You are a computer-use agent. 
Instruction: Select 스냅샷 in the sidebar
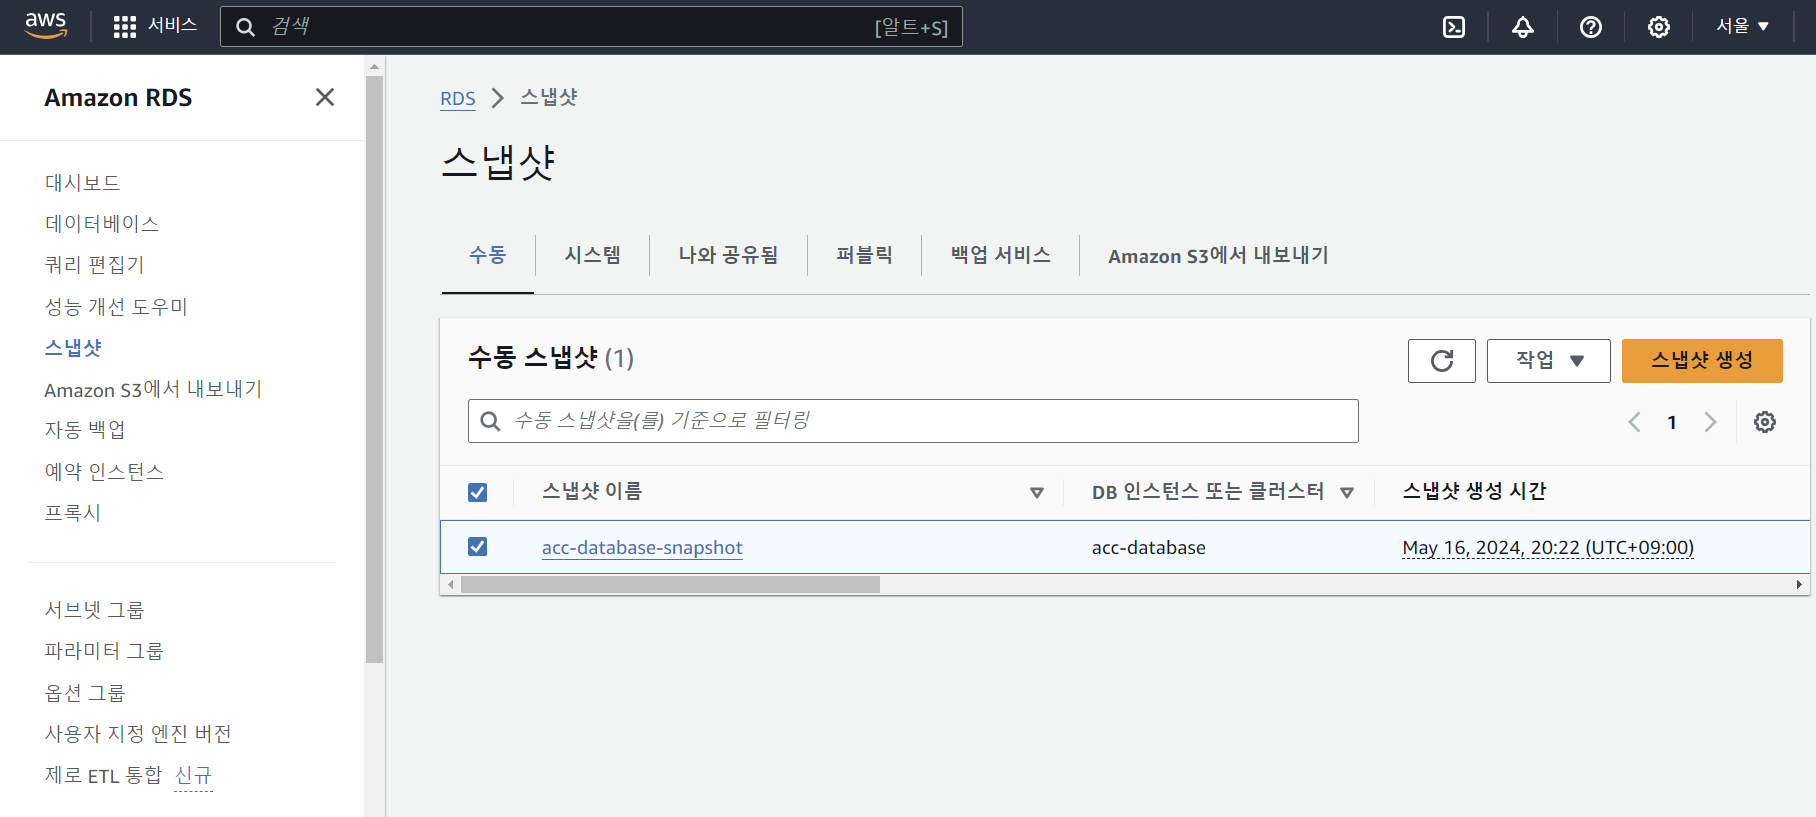(73, 347)
